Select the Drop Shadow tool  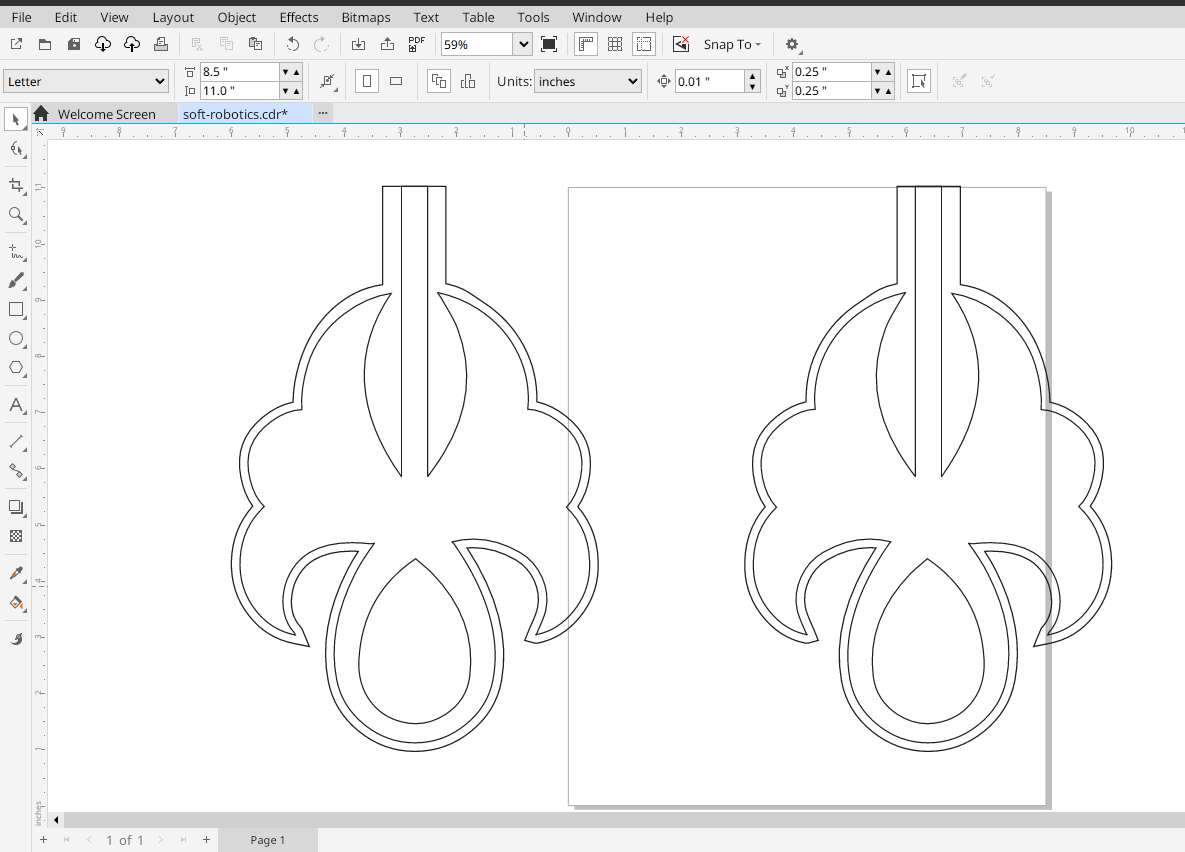coord(16,507)
